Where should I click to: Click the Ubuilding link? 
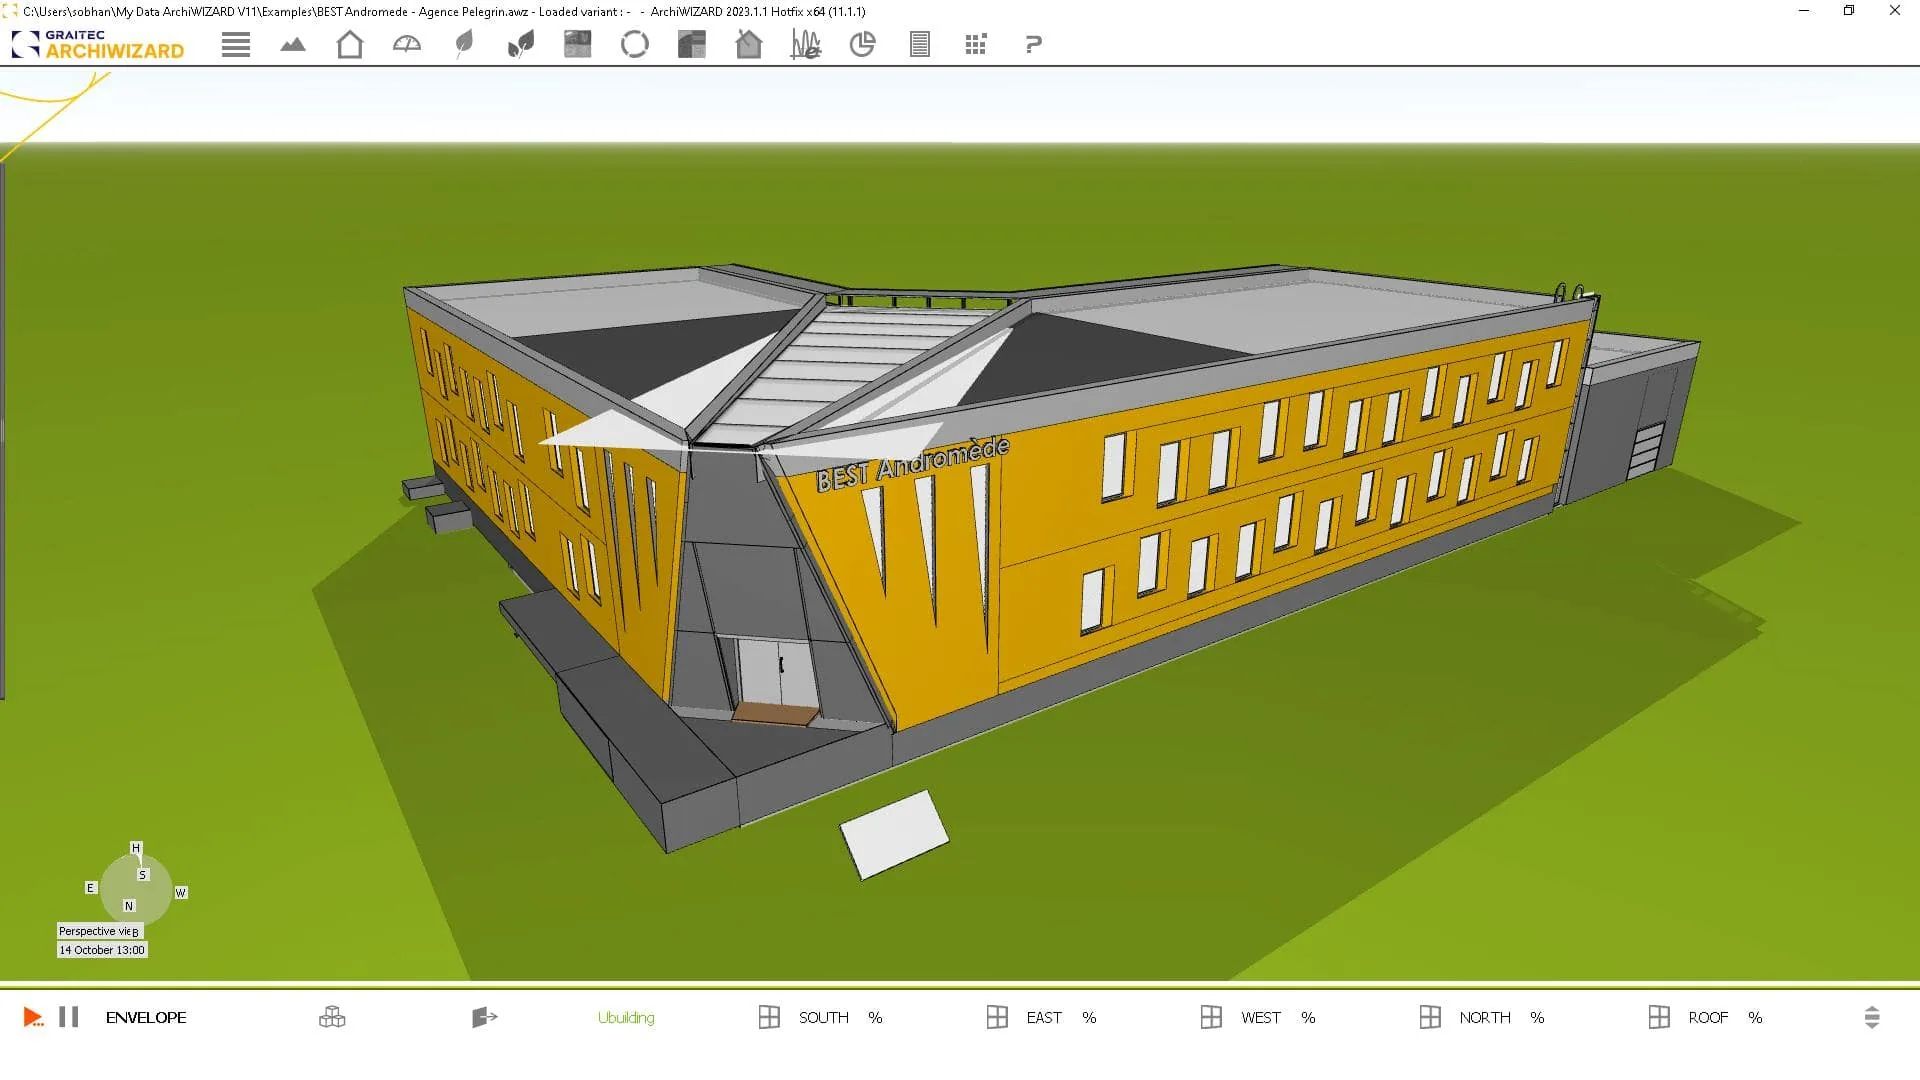point(626,1018)
